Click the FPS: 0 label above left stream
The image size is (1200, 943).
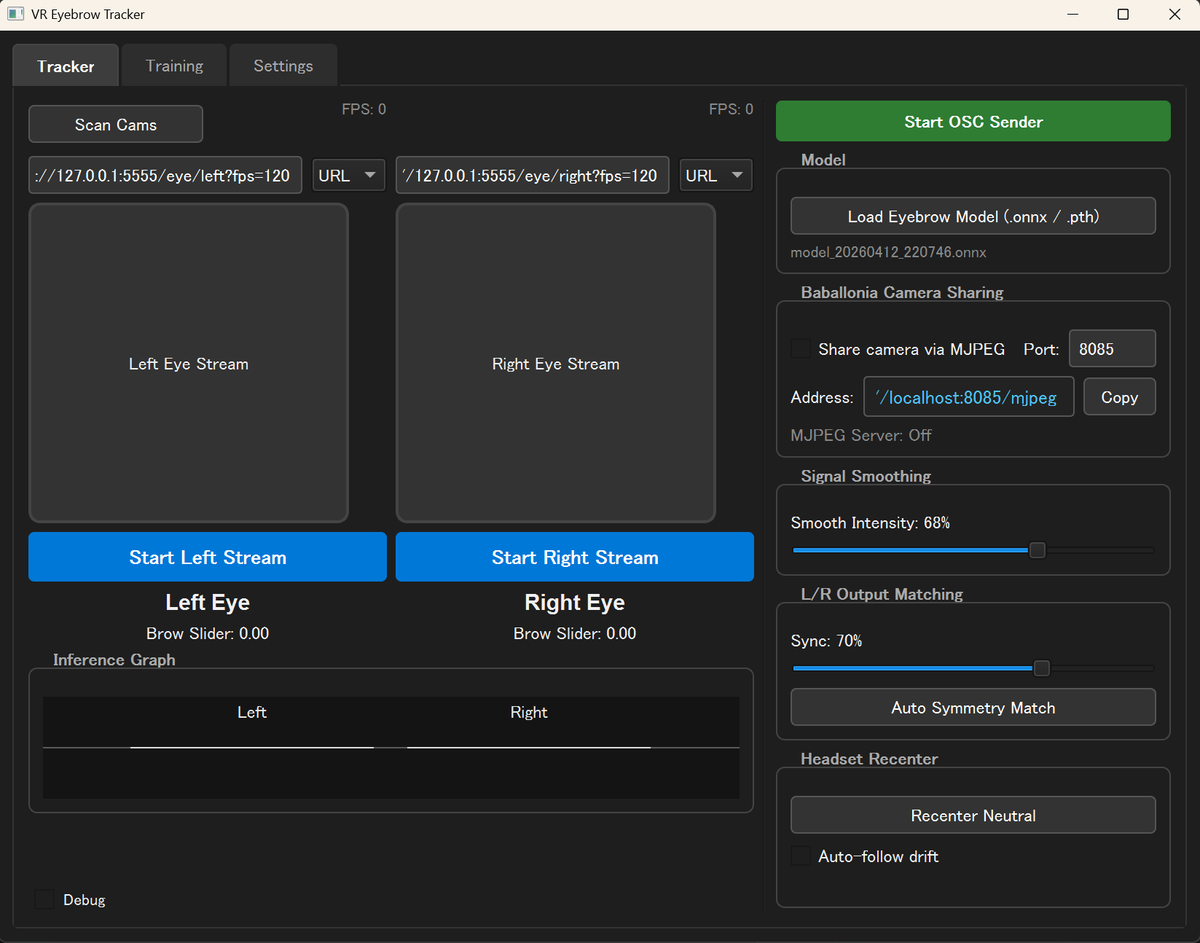[x=364, y=109]
